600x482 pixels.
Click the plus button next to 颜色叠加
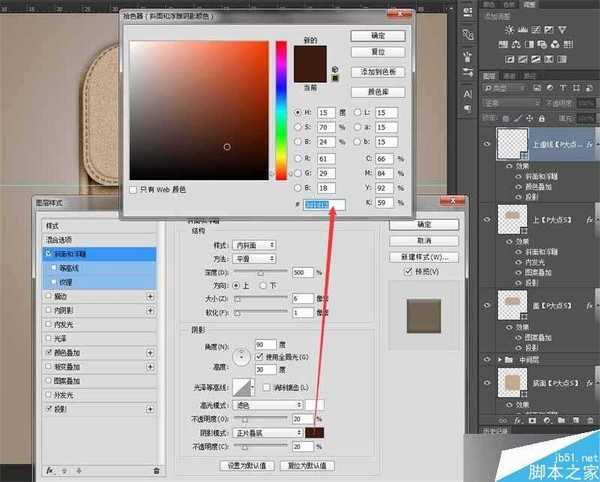coord(150,353)
